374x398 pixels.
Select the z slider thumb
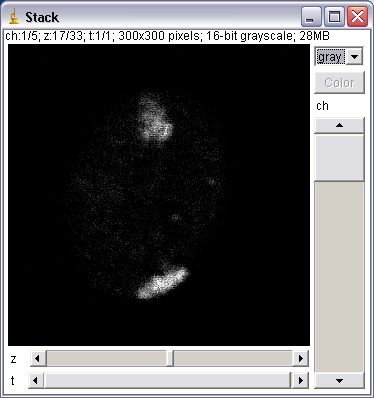click(170, 359)
